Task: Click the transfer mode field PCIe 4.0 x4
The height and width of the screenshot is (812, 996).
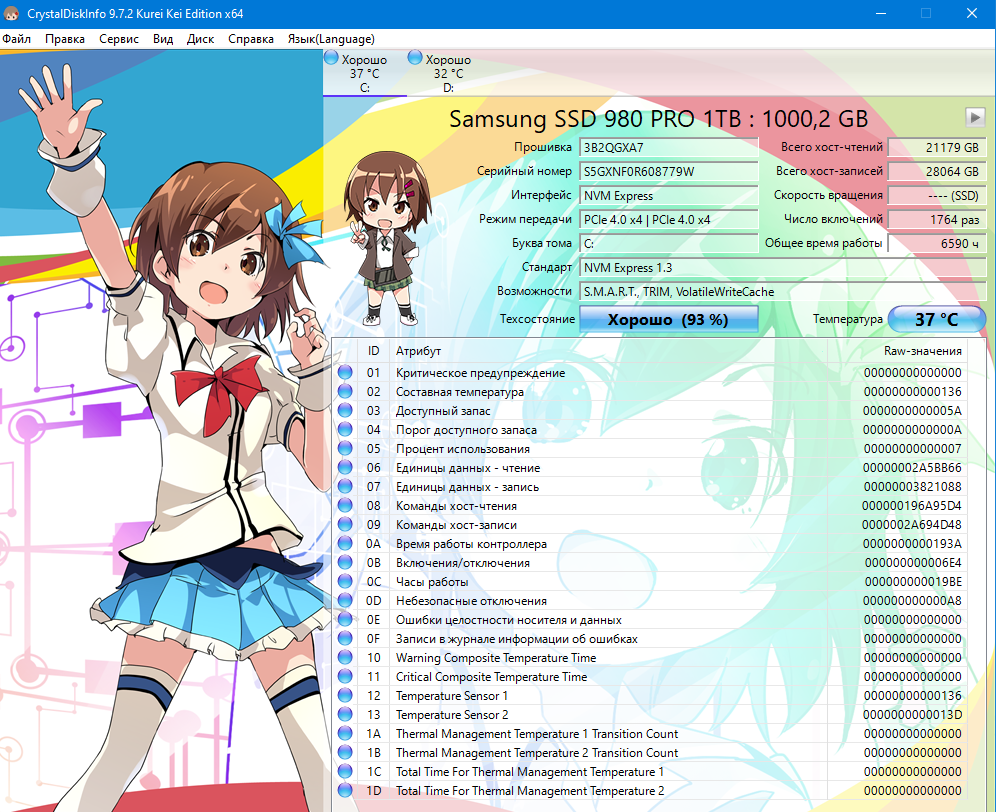Action: [669, 220]
